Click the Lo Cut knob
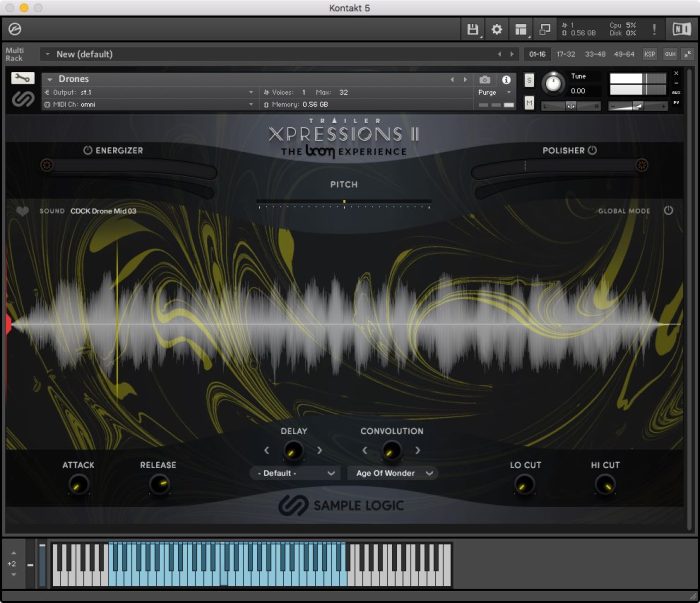 pos(525,485)
